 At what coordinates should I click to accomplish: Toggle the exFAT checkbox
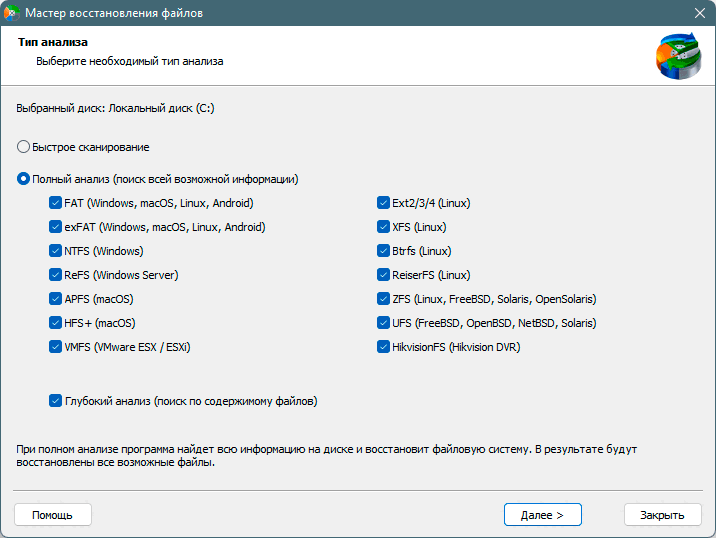click(x=55, y=227)
